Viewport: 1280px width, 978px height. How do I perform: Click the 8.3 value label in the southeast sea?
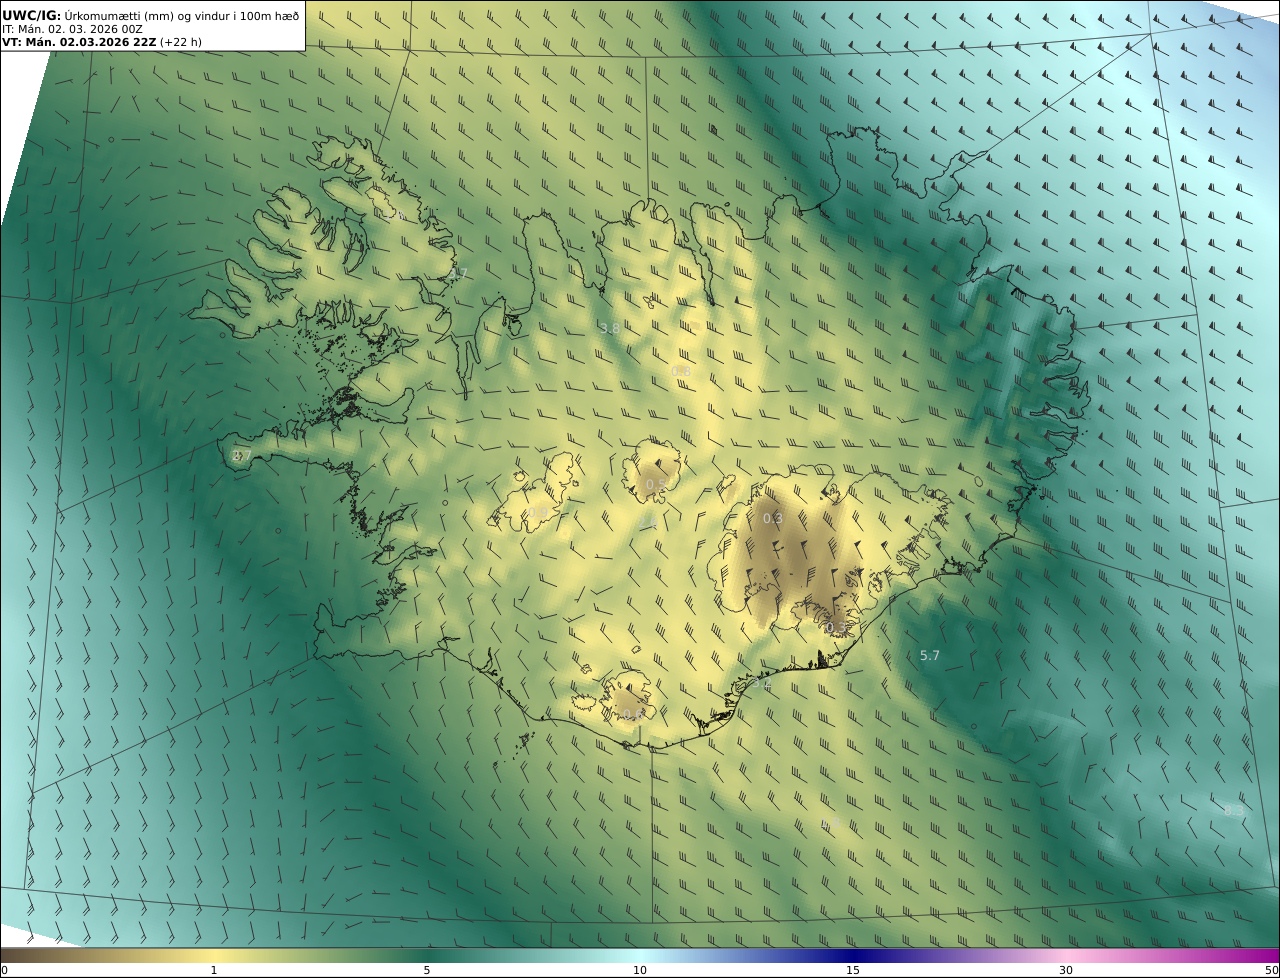[x=1234, y=811]
